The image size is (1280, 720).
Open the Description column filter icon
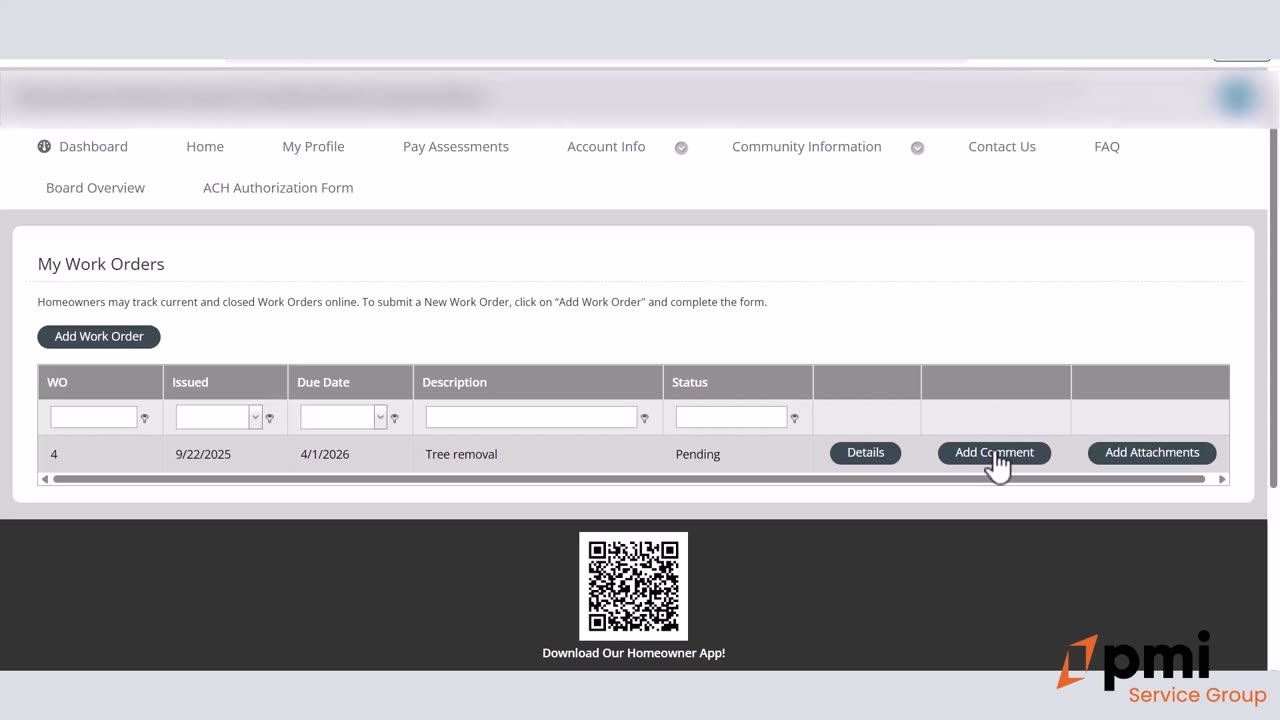click(x=645, y=418)
